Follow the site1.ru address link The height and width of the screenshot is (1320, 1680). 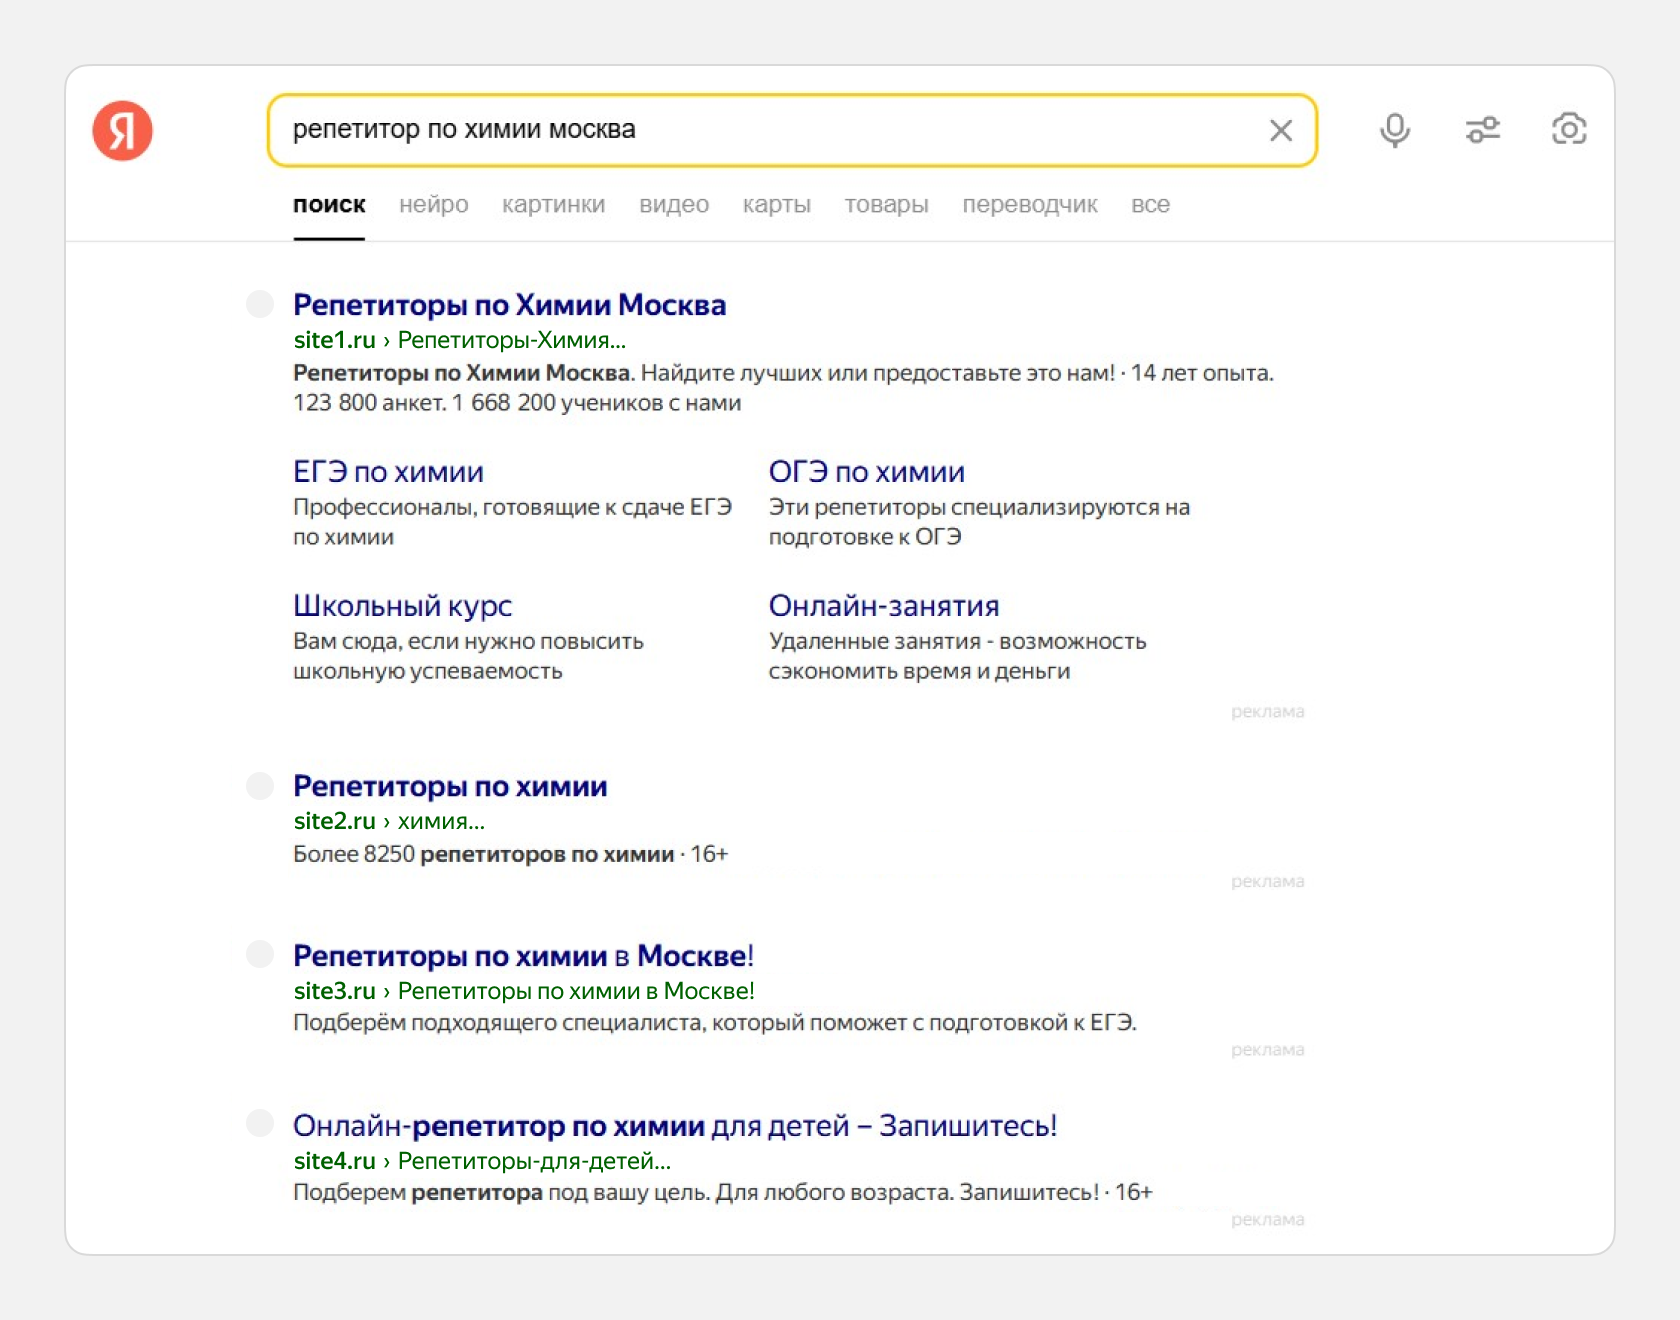335,340
